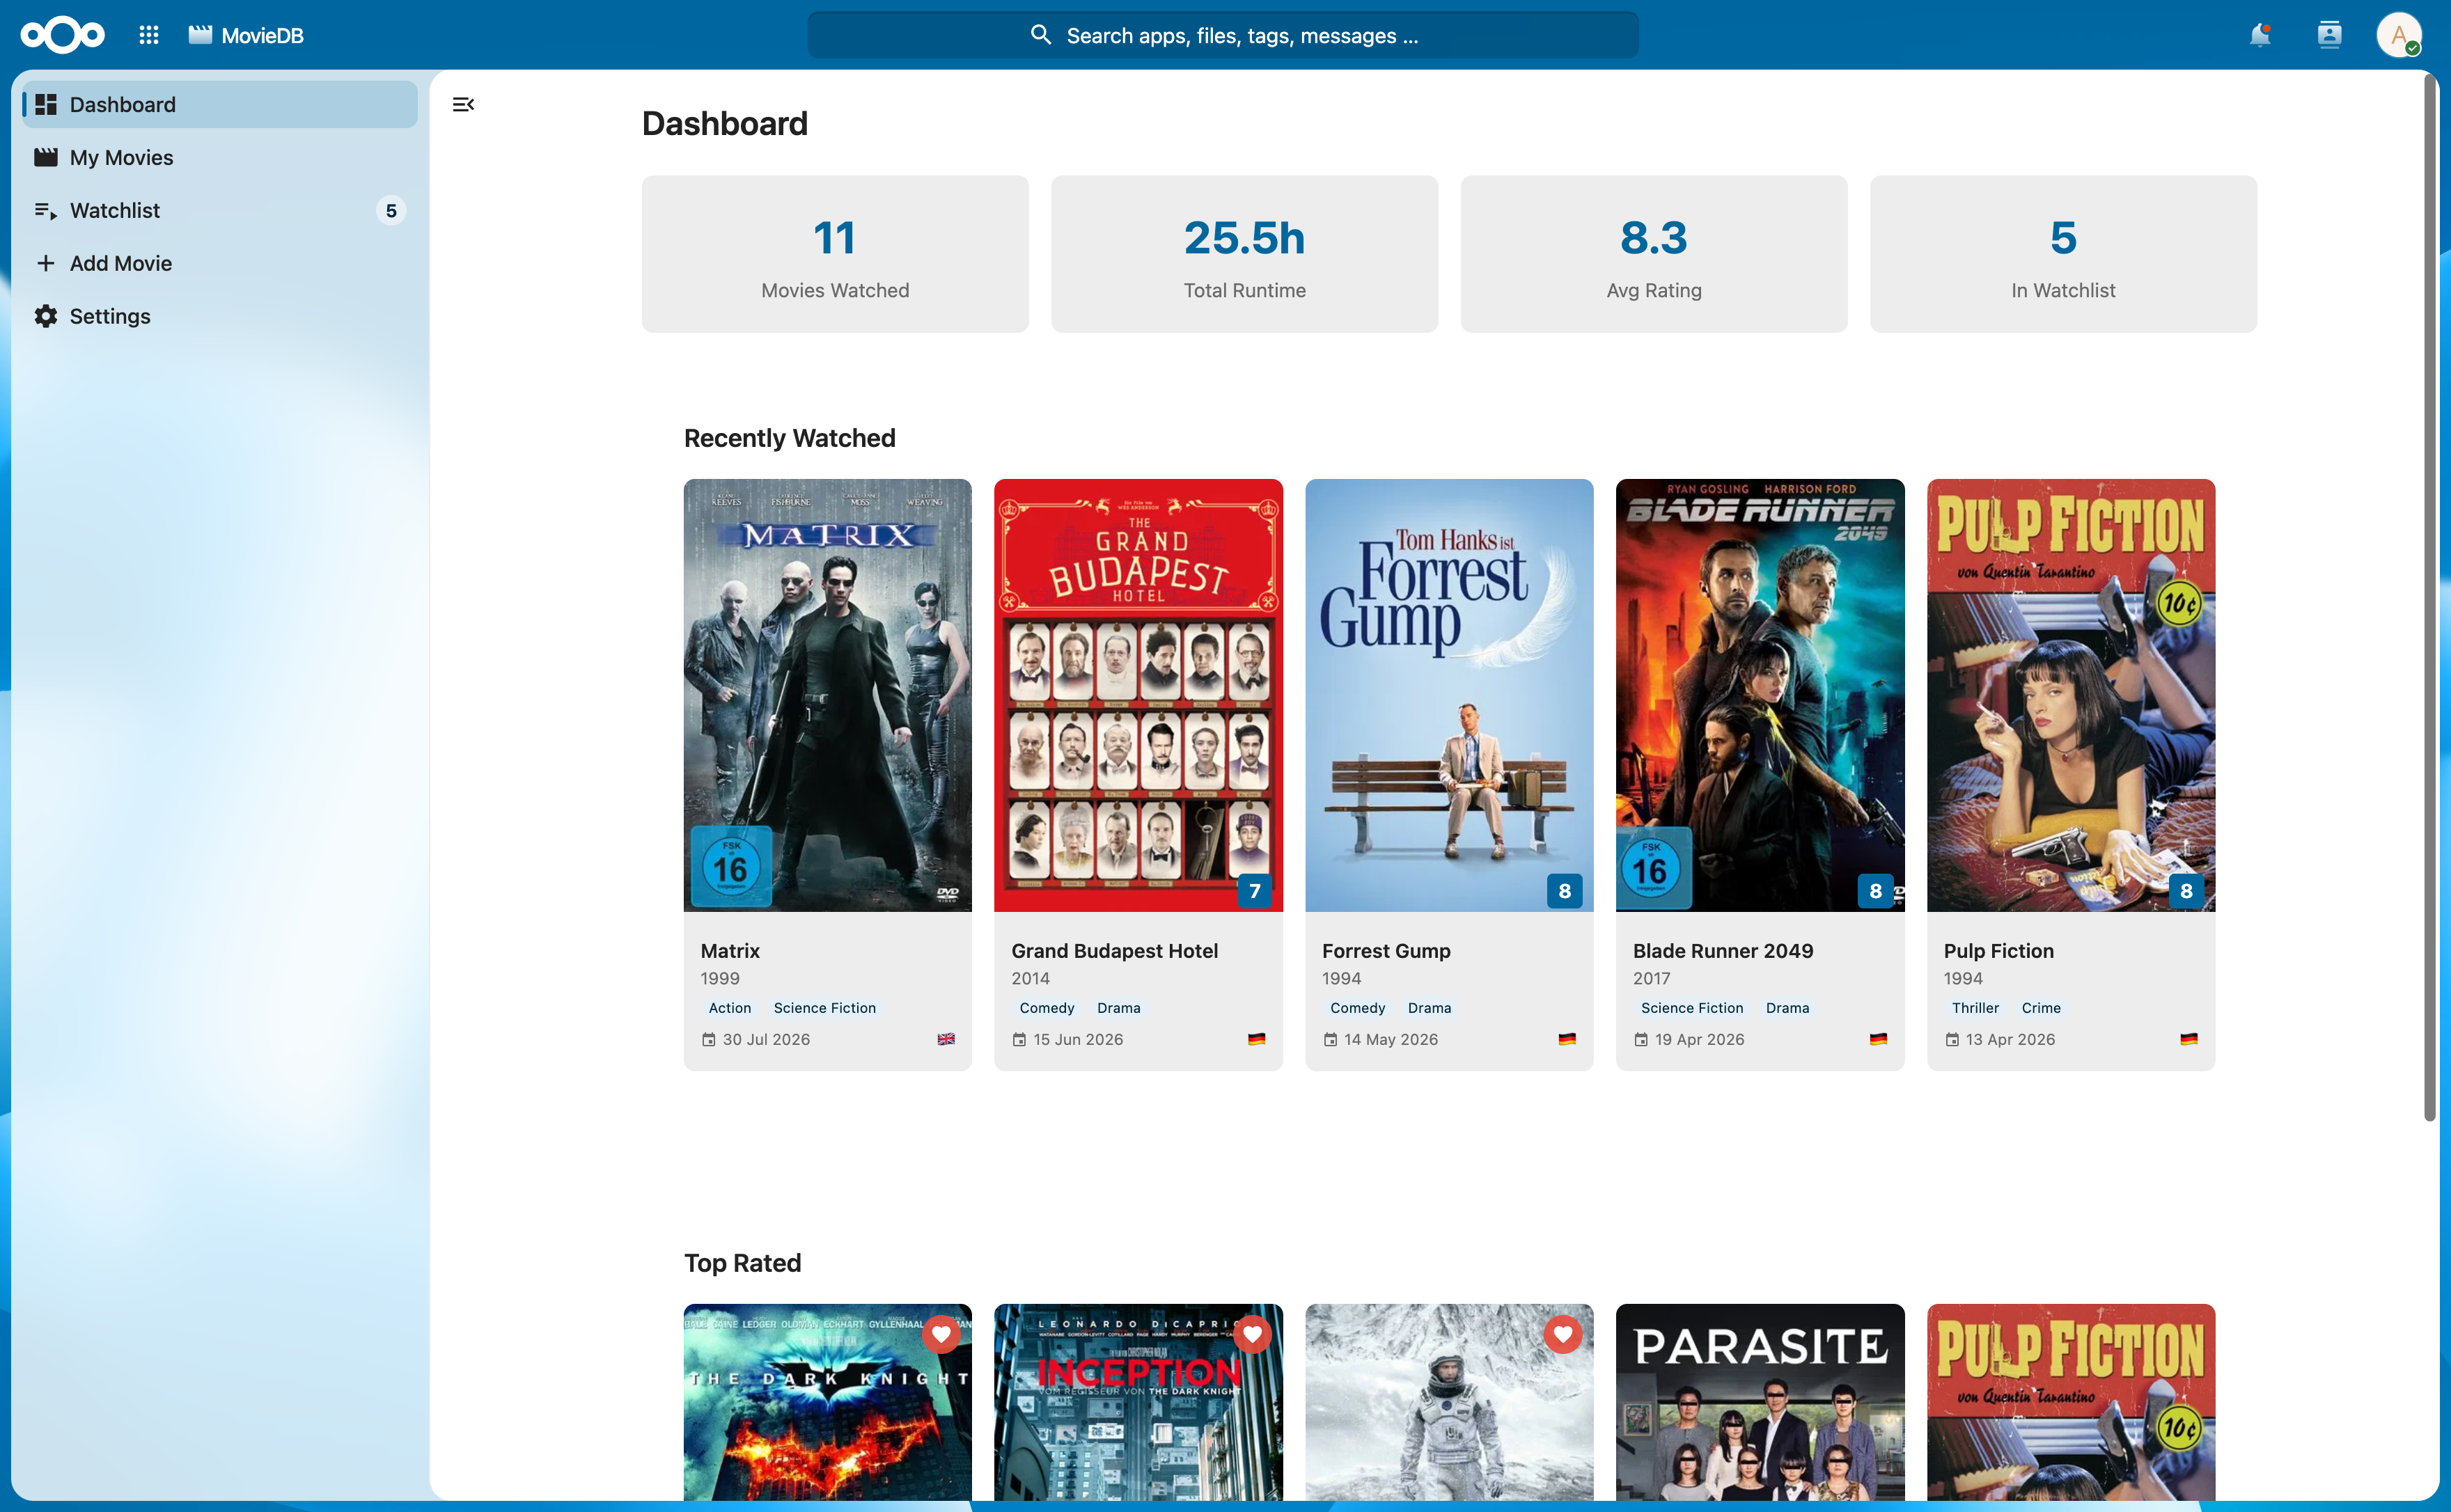Click the Avg Rating stat card
The height and width of the screenshot is (1512, 2451).
click(1654, 254)
